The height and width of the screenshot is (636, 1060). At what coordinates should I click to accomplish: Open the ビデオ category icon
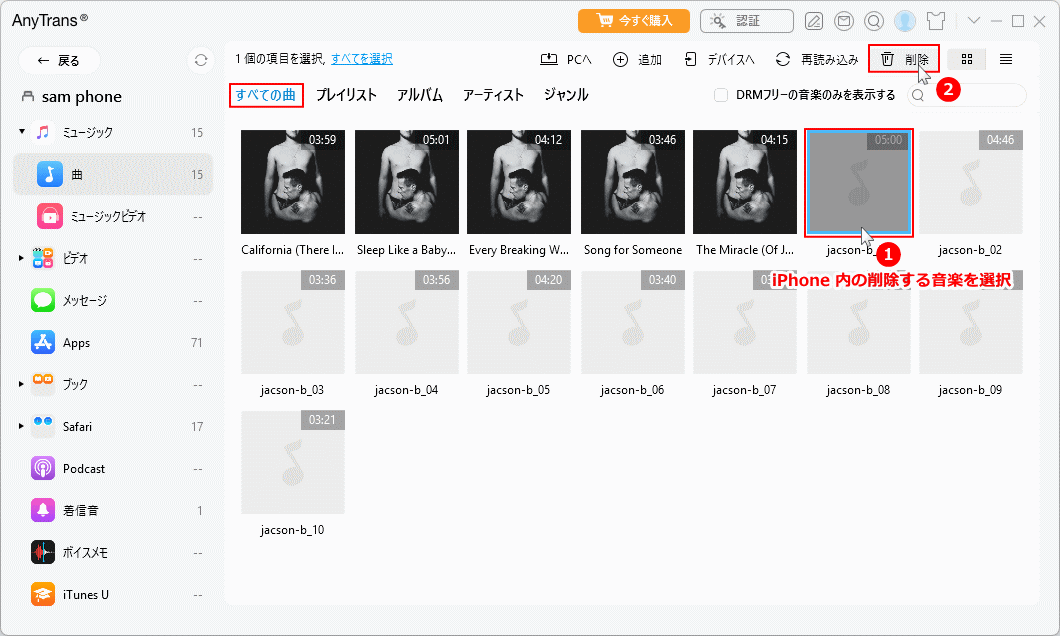(43, 258)
